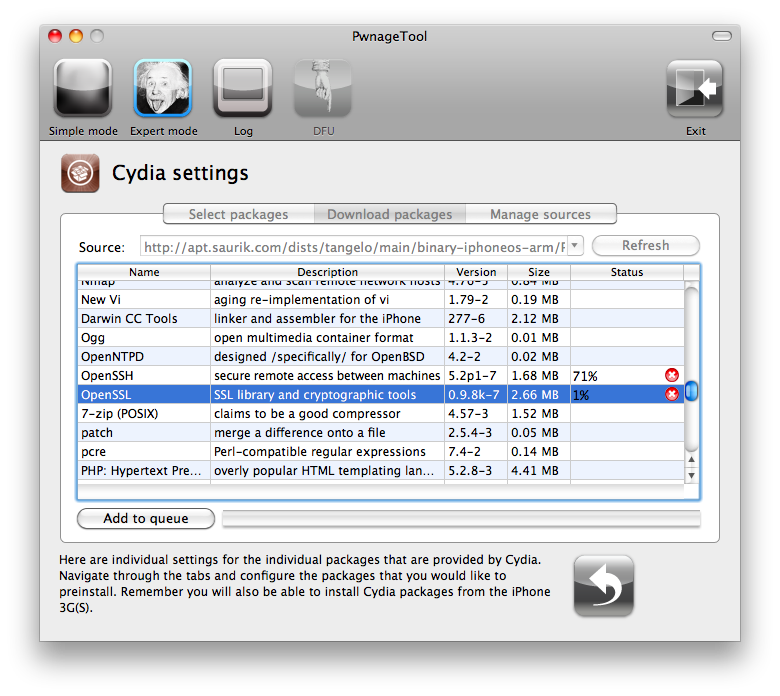Sort packages by Name column header

pos(144,272)
